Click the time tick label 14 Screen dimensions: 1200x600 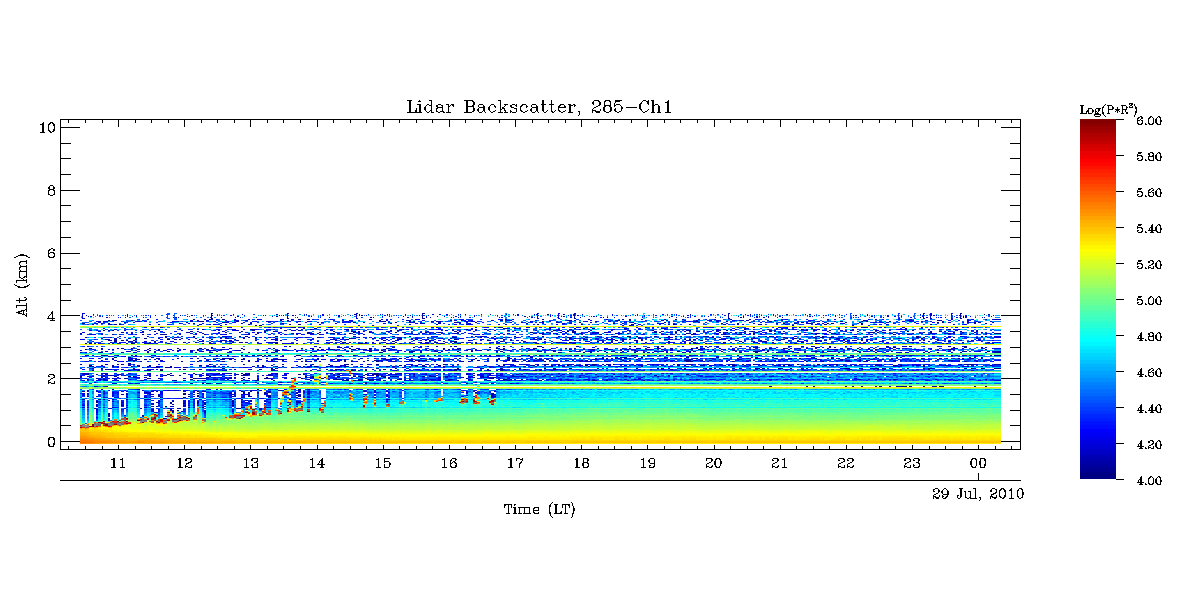(x=316, y=463)
